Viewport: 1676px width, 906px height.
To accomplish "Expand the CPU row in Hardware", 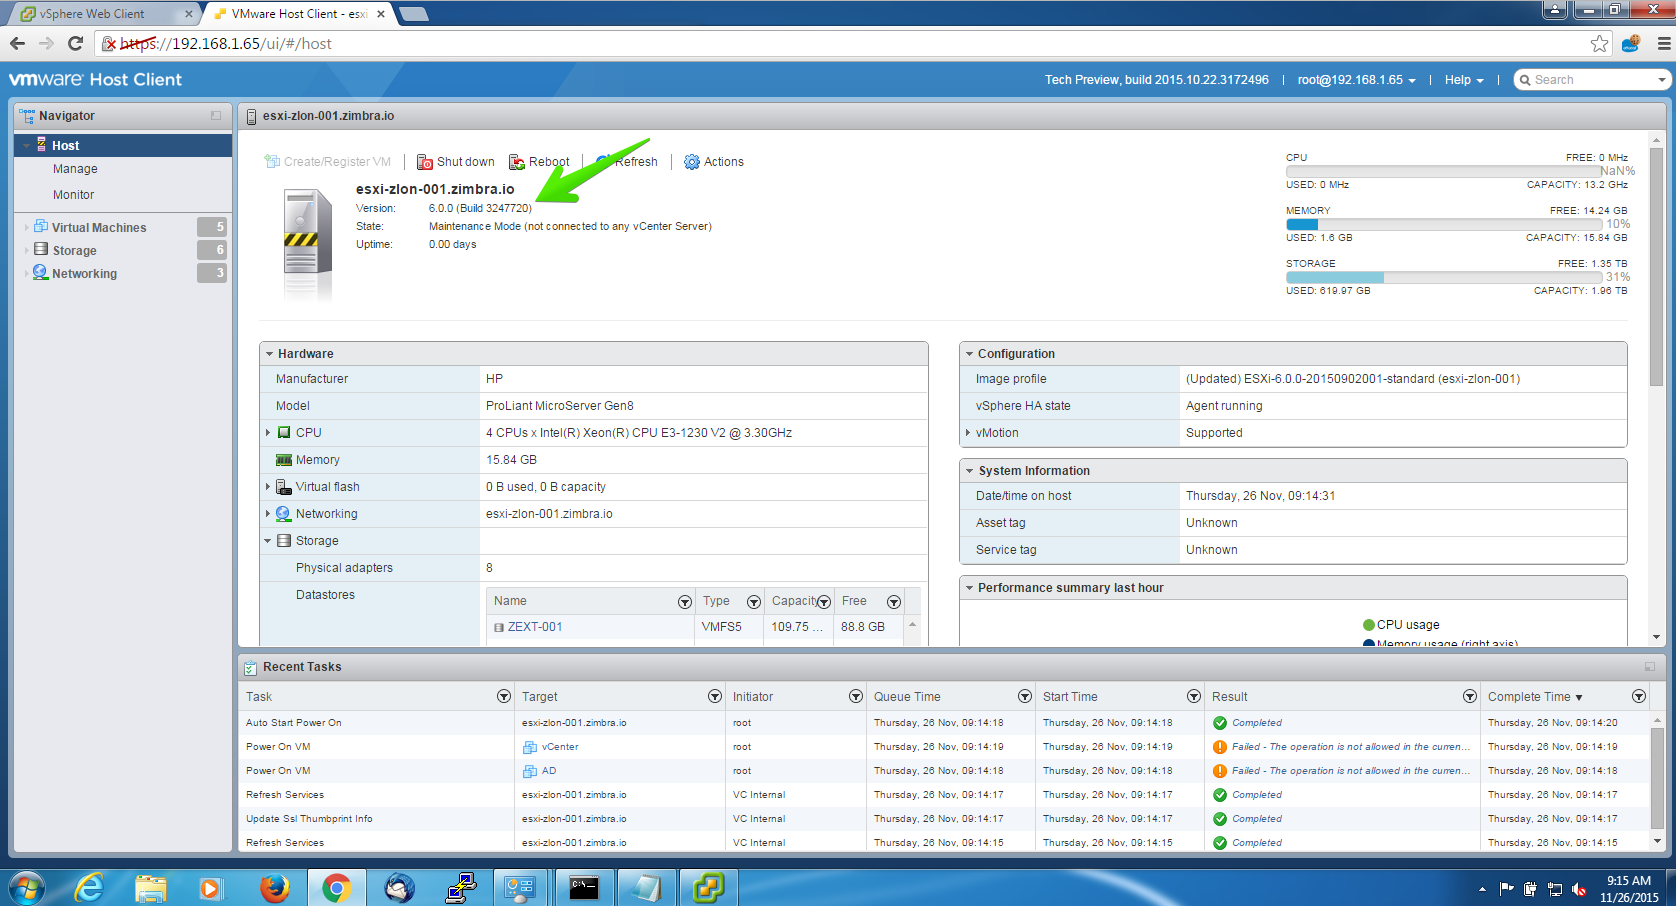I will (268, 433).
